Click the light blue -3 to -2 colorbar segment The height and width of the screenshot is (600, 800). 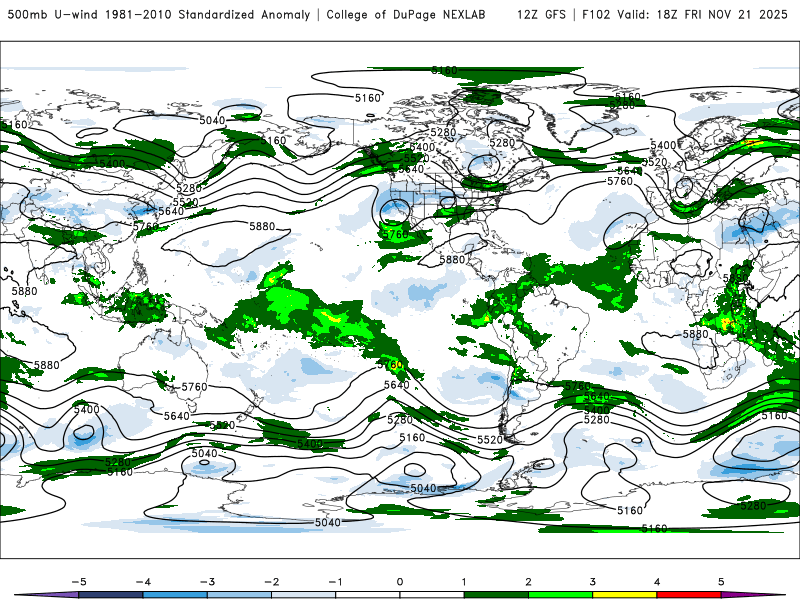tap(239, 595)
